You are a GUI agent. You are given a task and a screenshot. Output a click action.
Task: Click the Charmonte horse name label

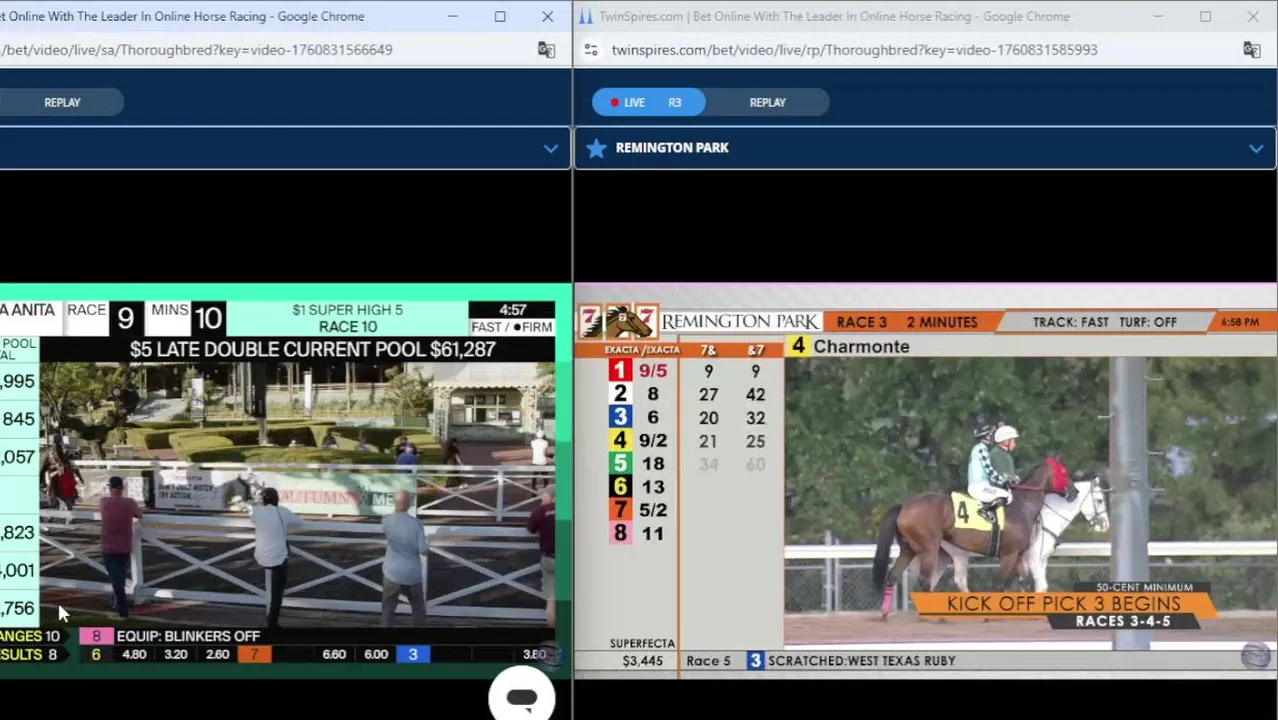coord(861,347)
